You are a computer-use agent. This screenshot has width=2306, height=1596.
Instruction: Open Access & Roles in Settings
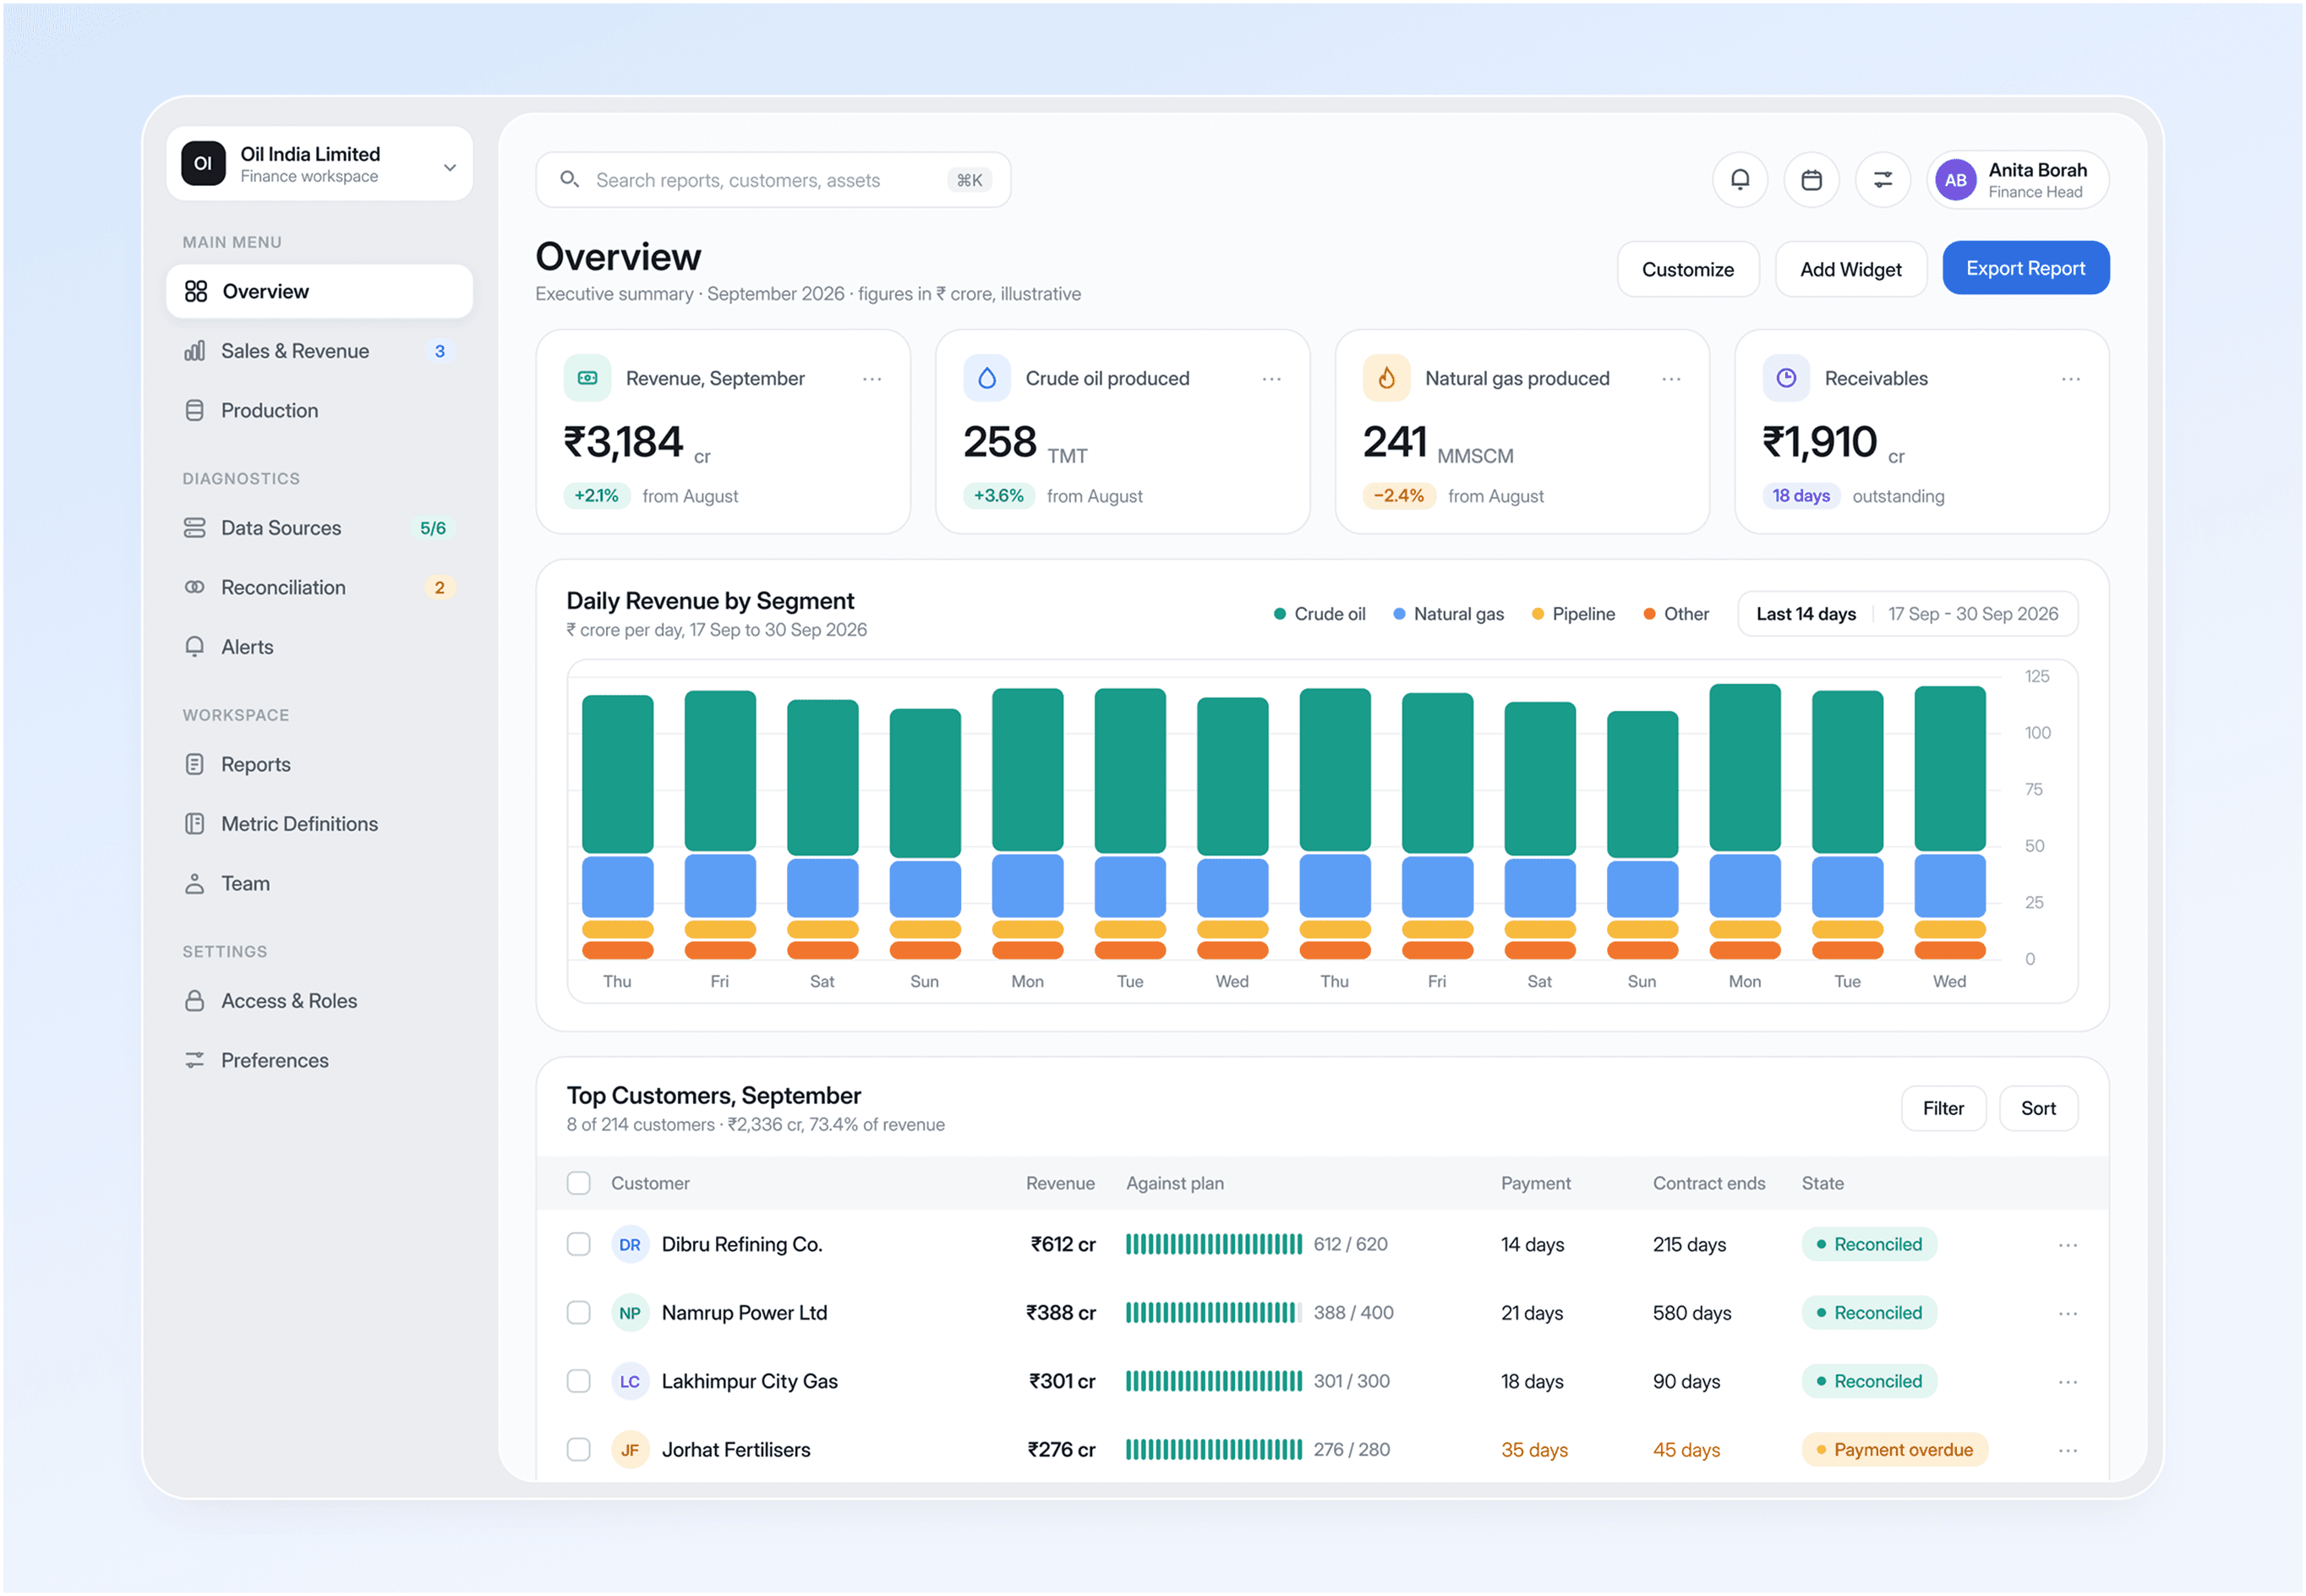tap(319, 1001)
